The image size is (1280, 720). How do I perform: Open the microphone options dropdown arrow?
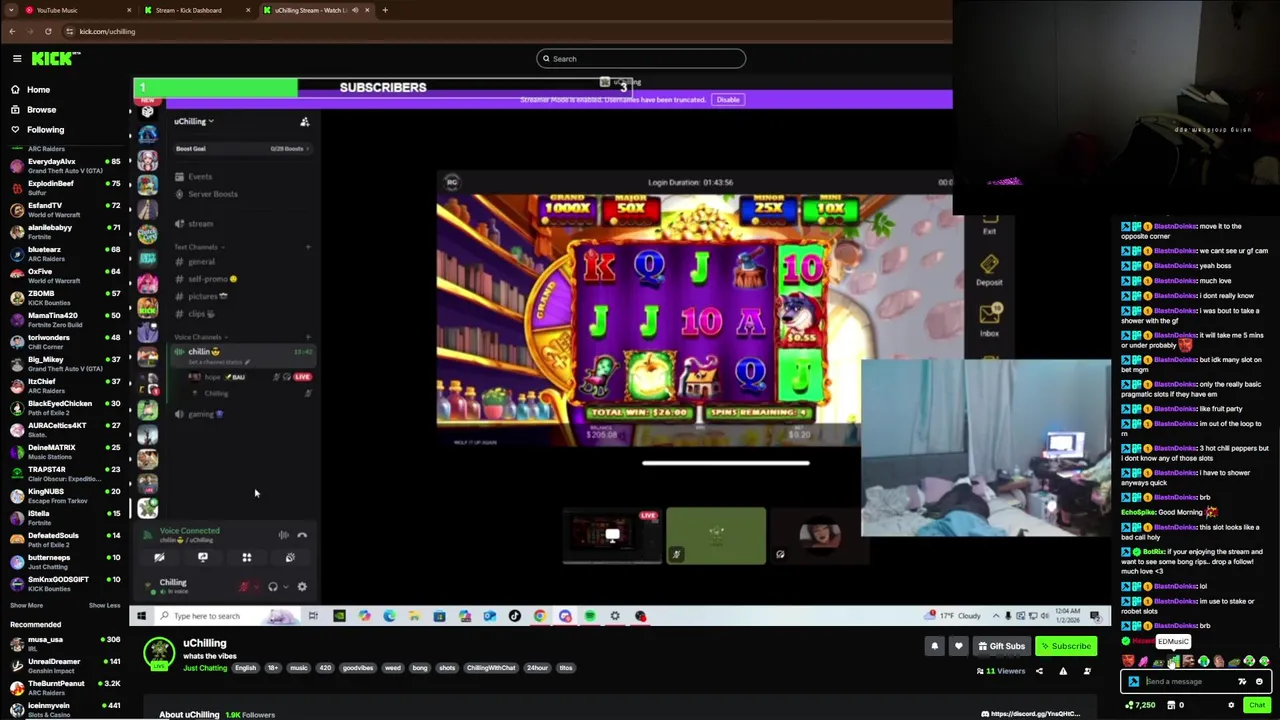click(x=255, y=587)
